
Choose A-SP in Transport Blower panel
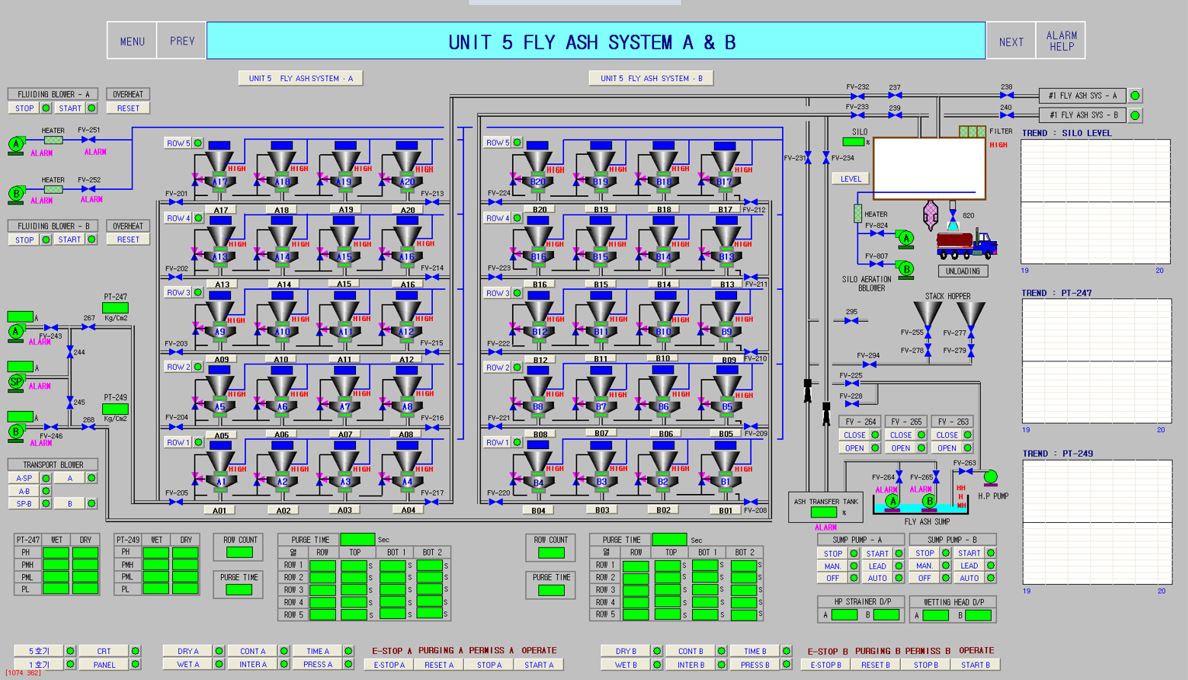pos(24,478)
